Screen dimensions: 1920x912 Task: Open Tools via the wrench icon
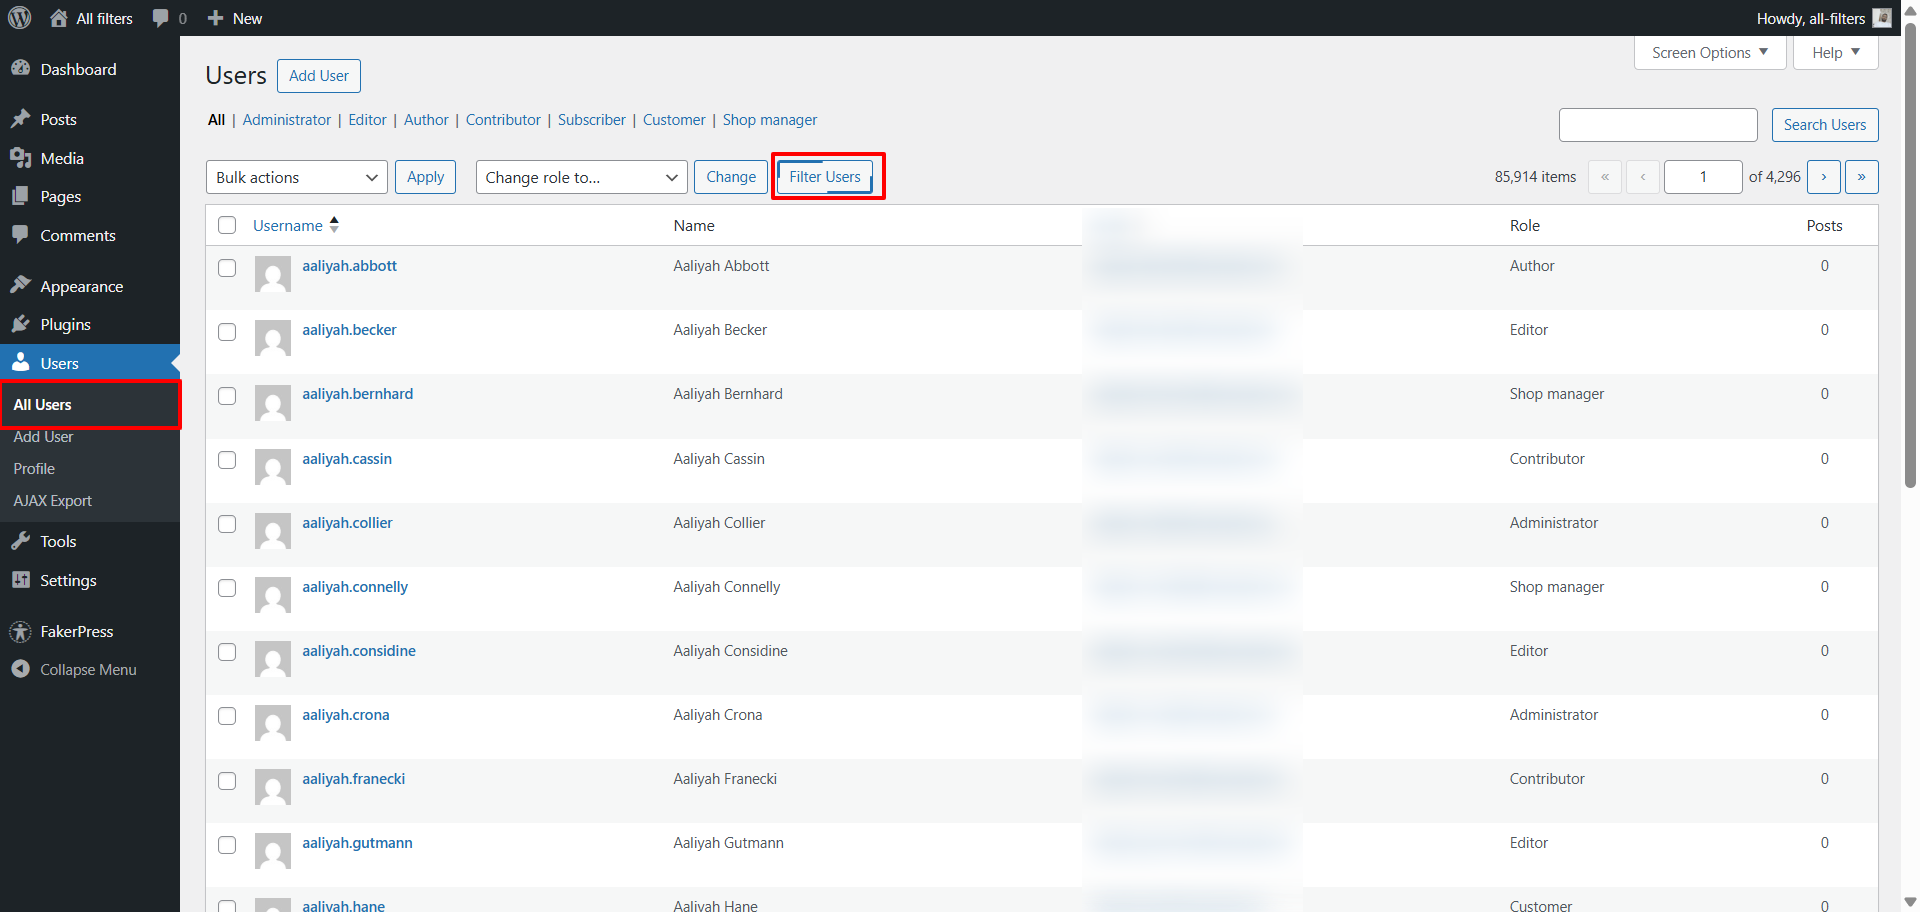pos(20,541)
